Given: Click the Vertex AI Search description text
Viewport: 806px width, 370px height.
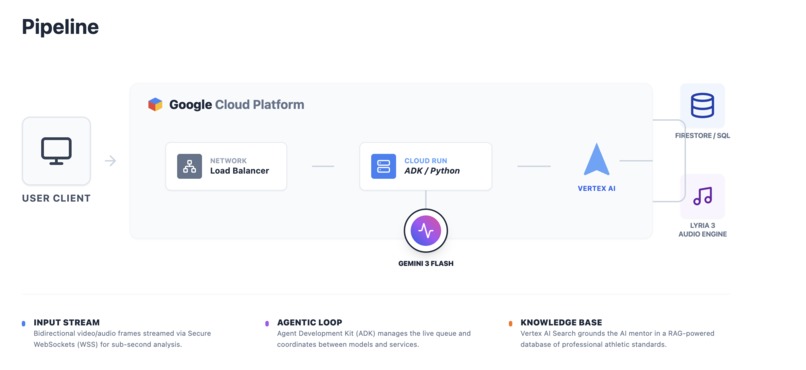Looking at the screenshot, I should click(x=617, y=339).
